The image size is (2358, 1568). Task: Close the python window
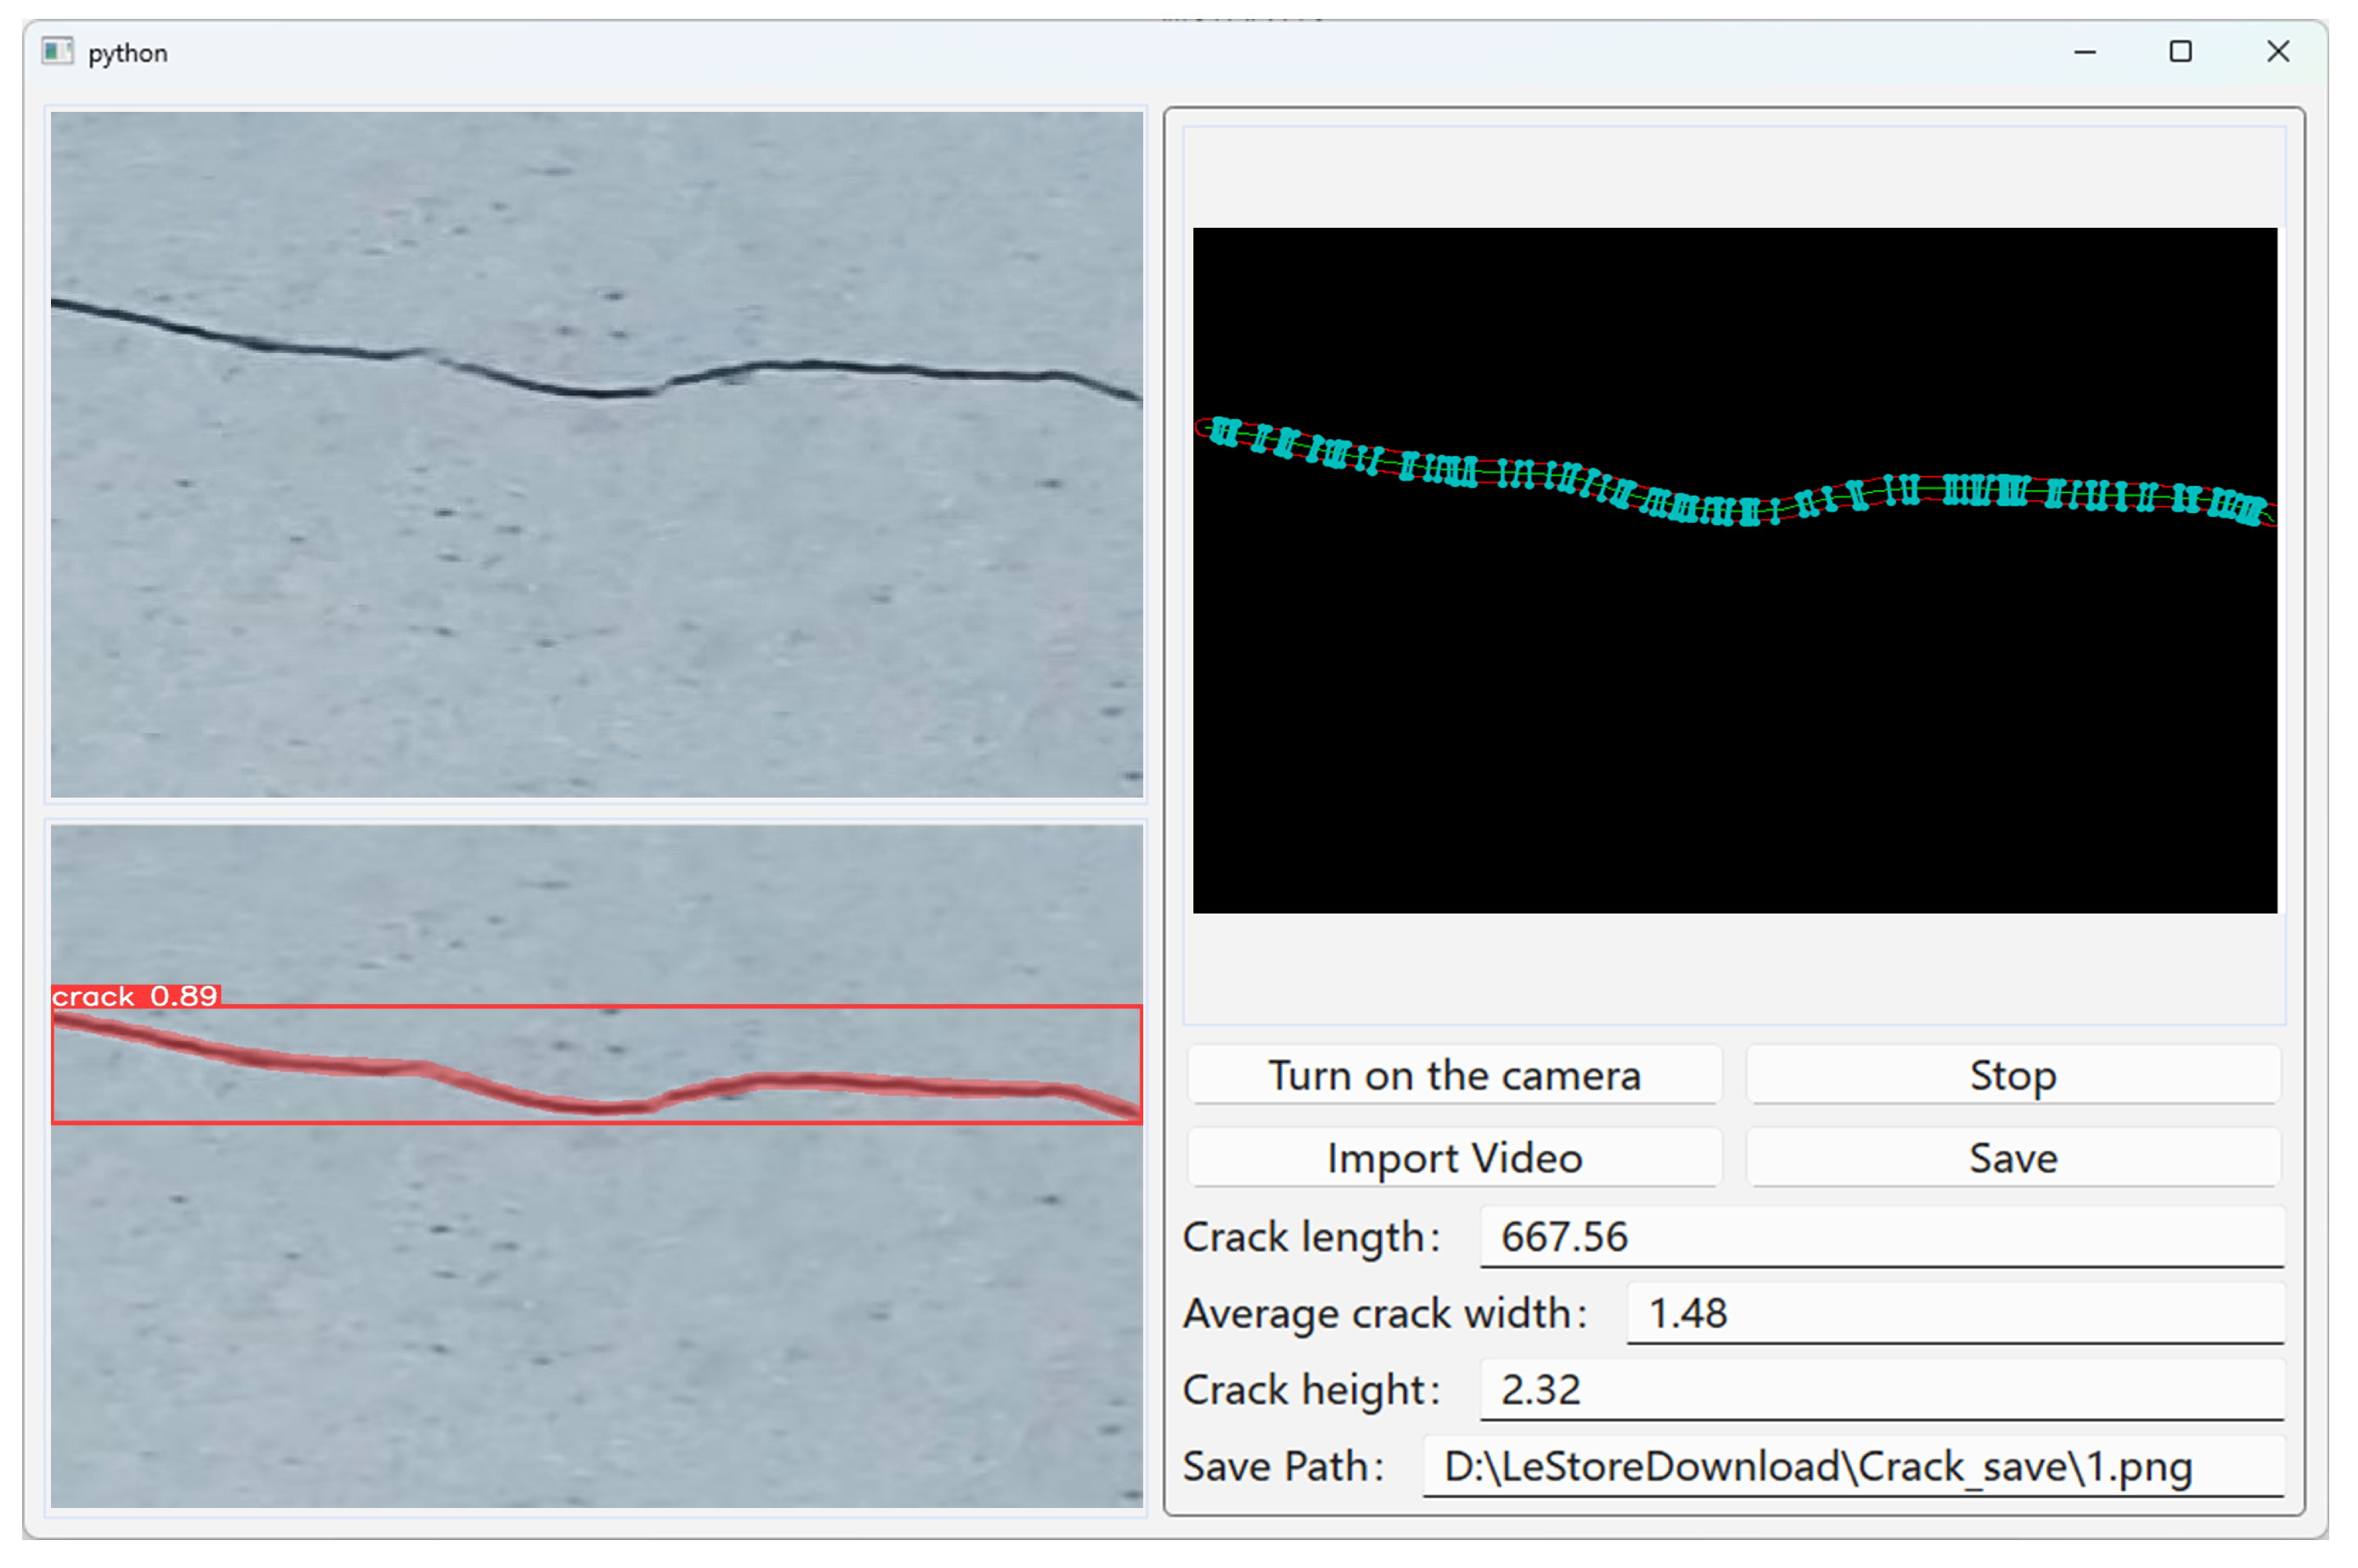click(x=2277, y=51)
